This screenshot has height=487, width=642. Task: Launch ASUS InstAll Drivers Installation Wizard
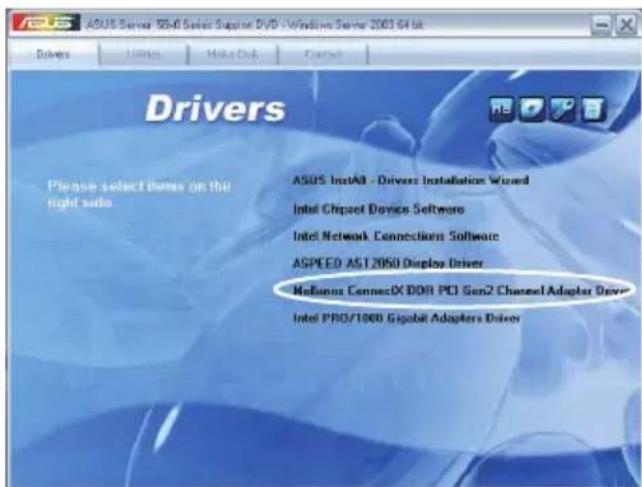411,180
